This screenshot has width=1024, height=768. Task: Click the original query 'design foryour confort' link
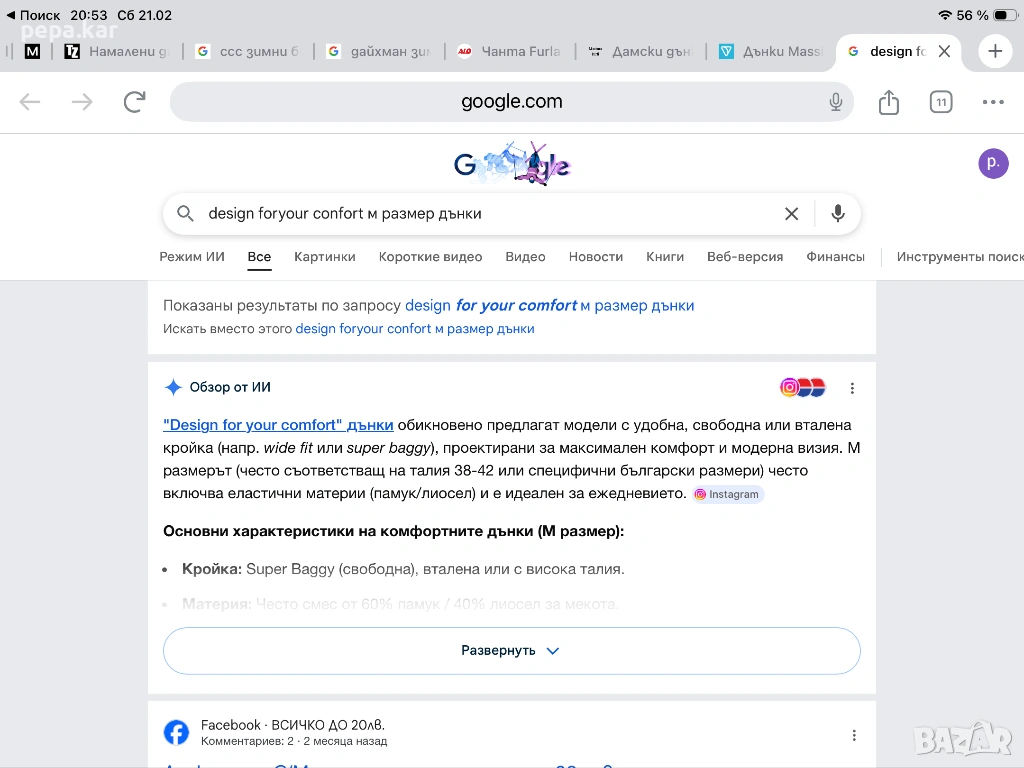(x=415, y=329)
